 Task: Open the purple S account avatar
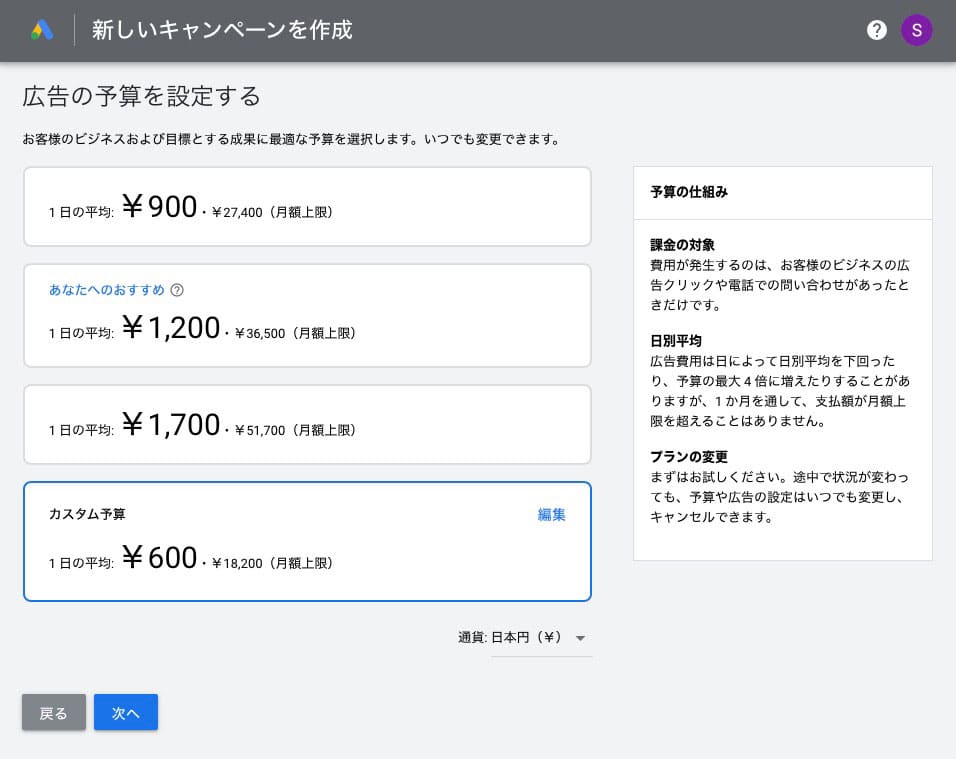(916, 30)
